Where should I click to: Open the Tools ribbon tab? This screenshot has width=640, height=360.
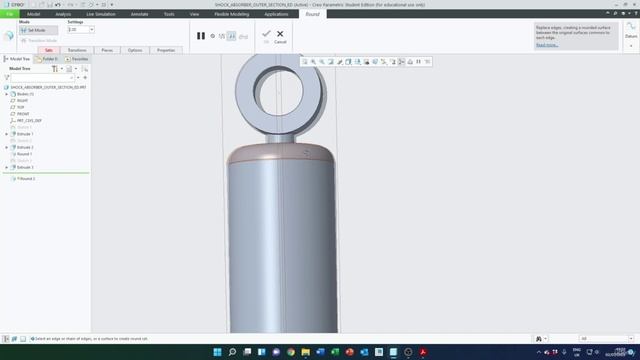[x=169, y=14]
